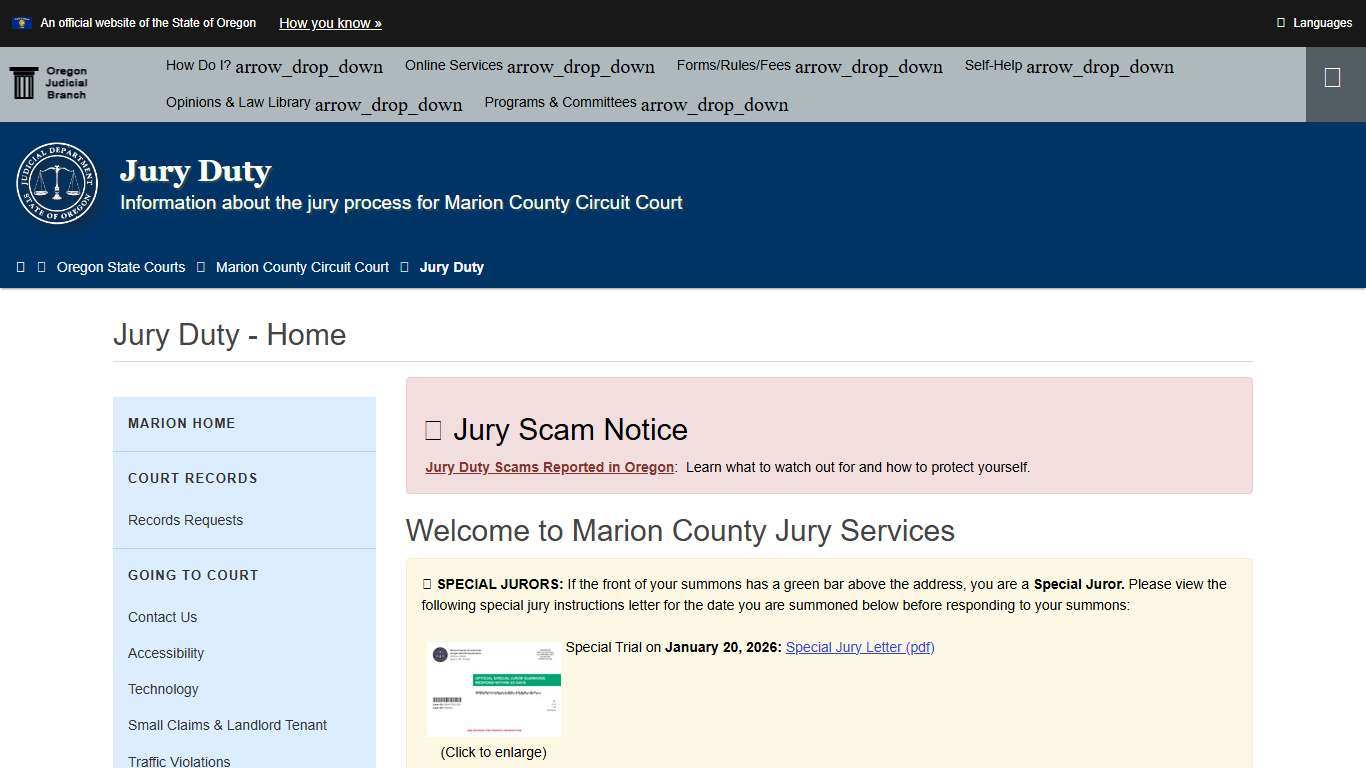Select COURT RECORDS in the sidebar

[193, 478]
